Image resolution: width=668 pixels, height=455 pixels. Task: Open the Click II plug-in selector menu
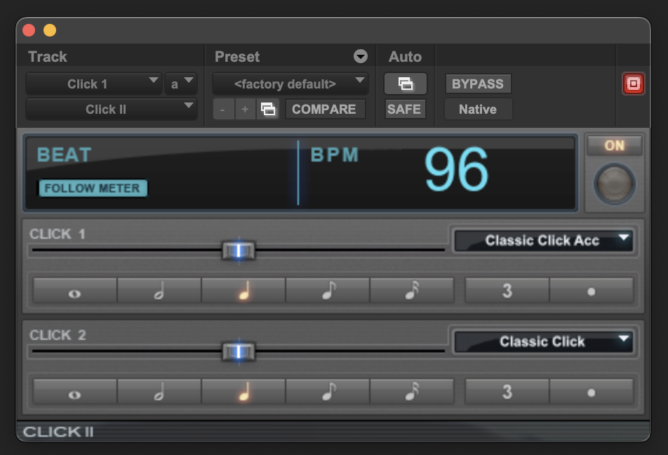[111, 109]
